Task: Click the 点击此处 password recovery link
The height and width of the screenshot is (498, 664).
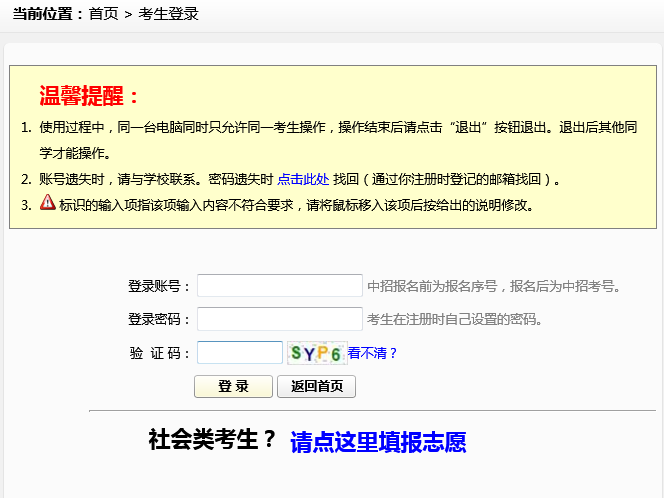Action: point(303,179)
